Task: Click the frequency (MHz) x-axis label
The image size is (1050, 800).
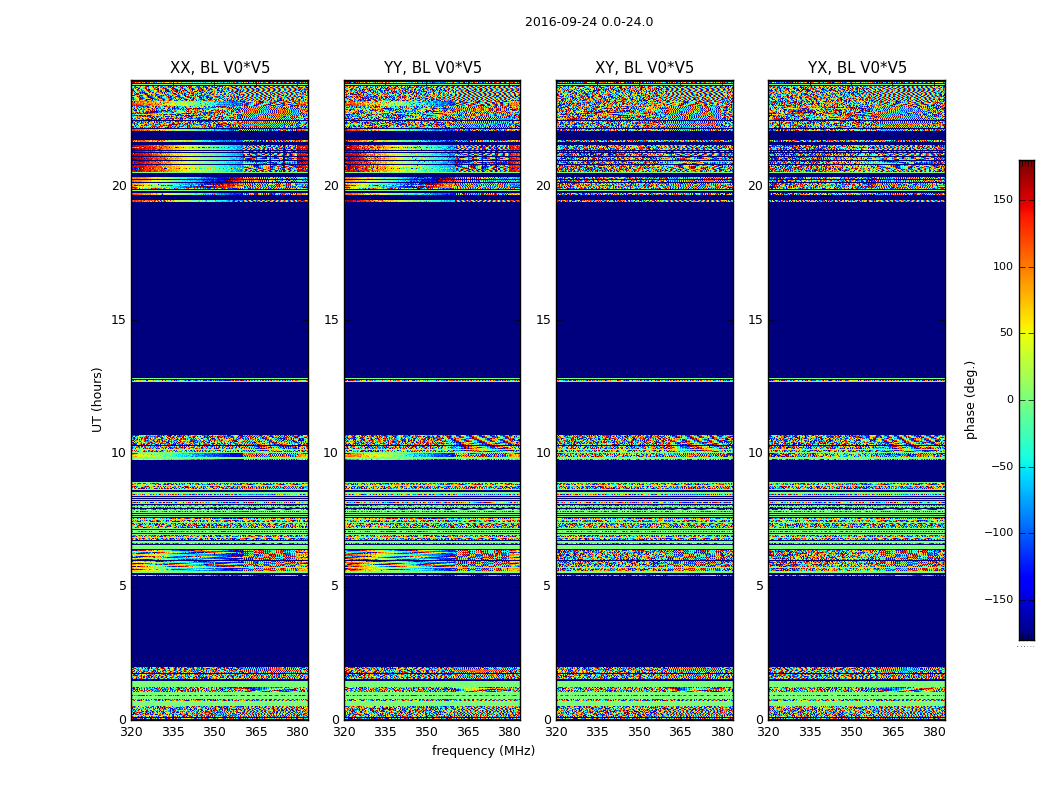Action: (483, 750)
